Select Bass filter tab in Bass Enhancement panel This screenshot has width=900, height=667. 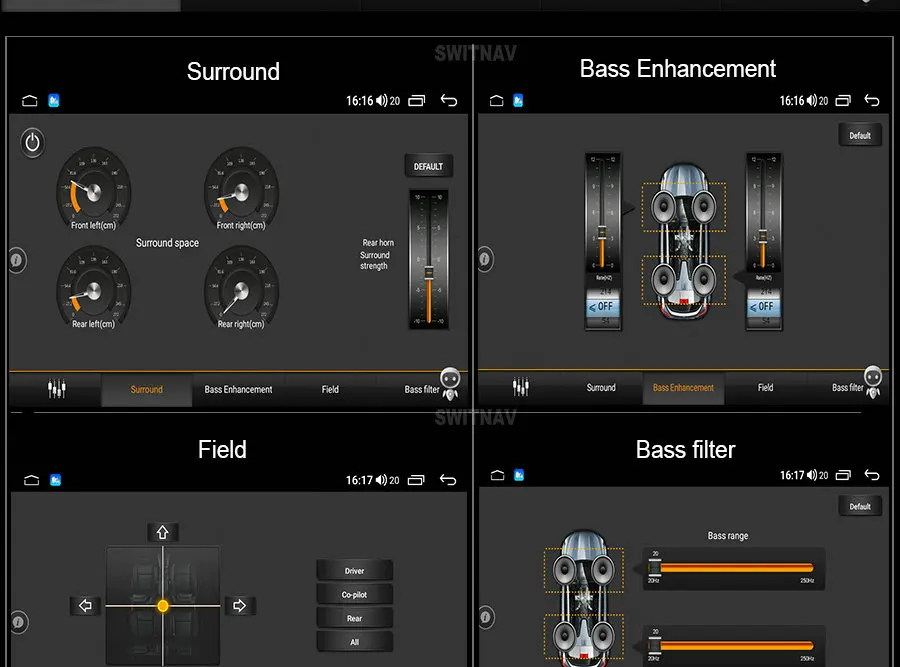pos(847,387)
